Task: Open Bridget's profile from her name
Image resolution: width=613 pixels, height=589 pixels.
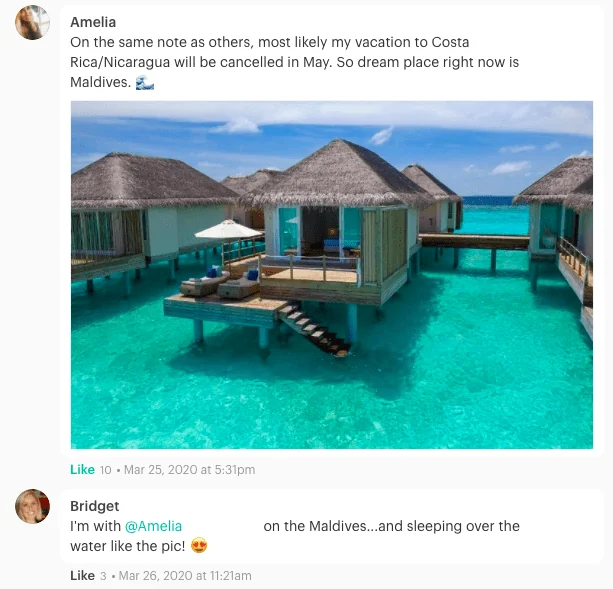Action: click(94, 506)
